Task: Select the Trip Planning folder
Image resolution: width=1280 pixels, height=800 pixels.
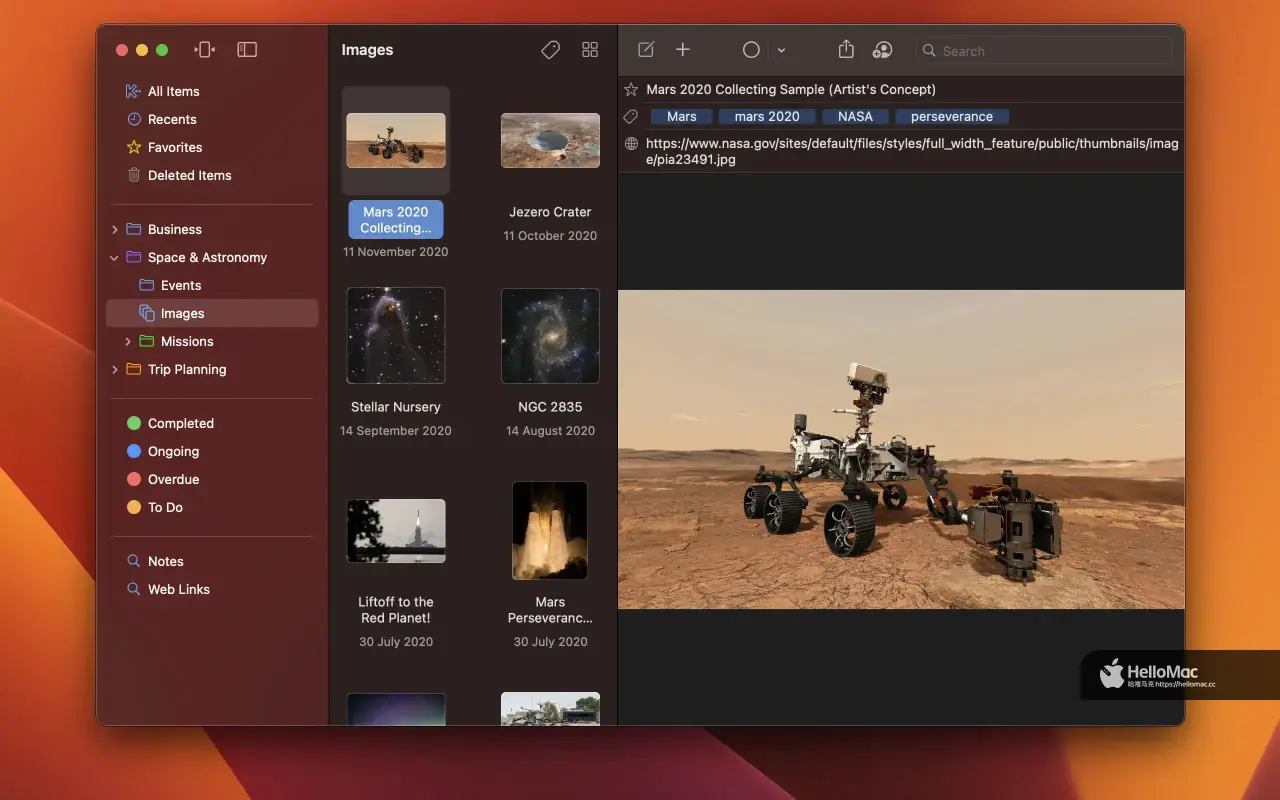Action: click(187, 369)
